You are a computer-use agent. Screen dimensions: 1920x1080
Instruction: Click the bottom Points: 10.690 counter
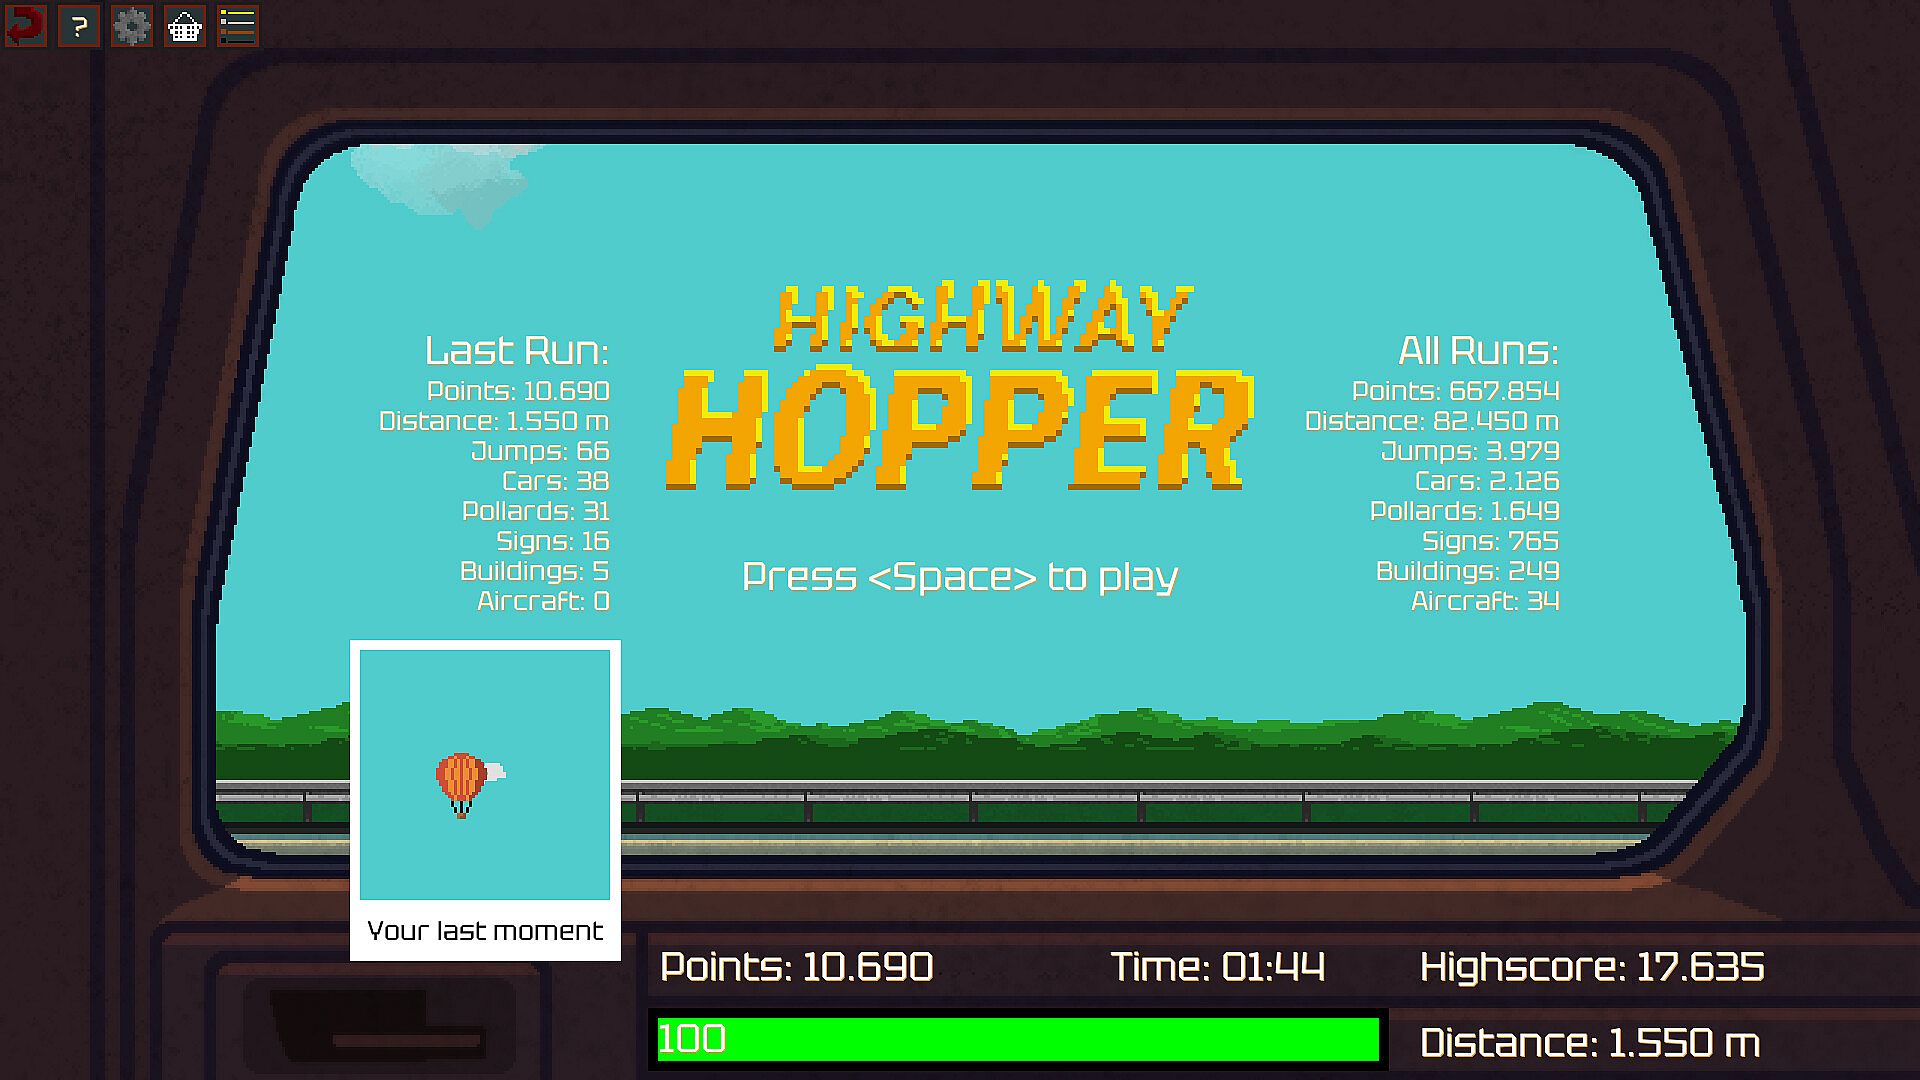pos(797,967)
